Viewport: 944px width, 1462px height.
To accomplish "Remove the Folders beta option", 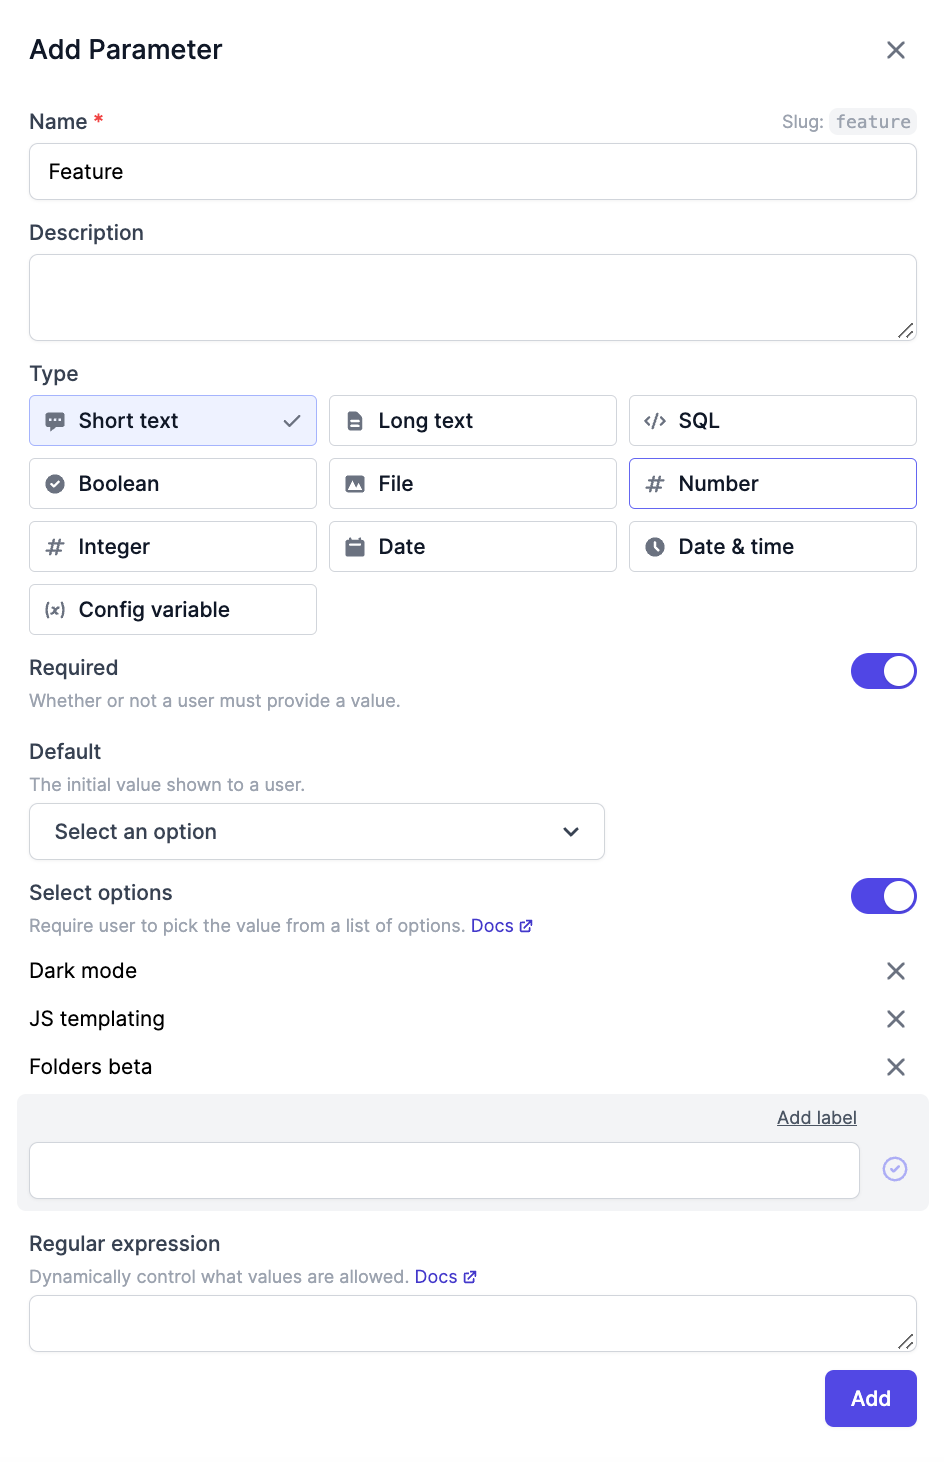I will tap(896, 1067).
